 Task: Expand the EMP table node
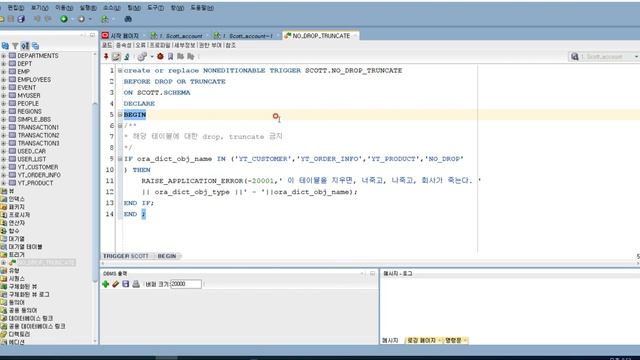point(4,71)
